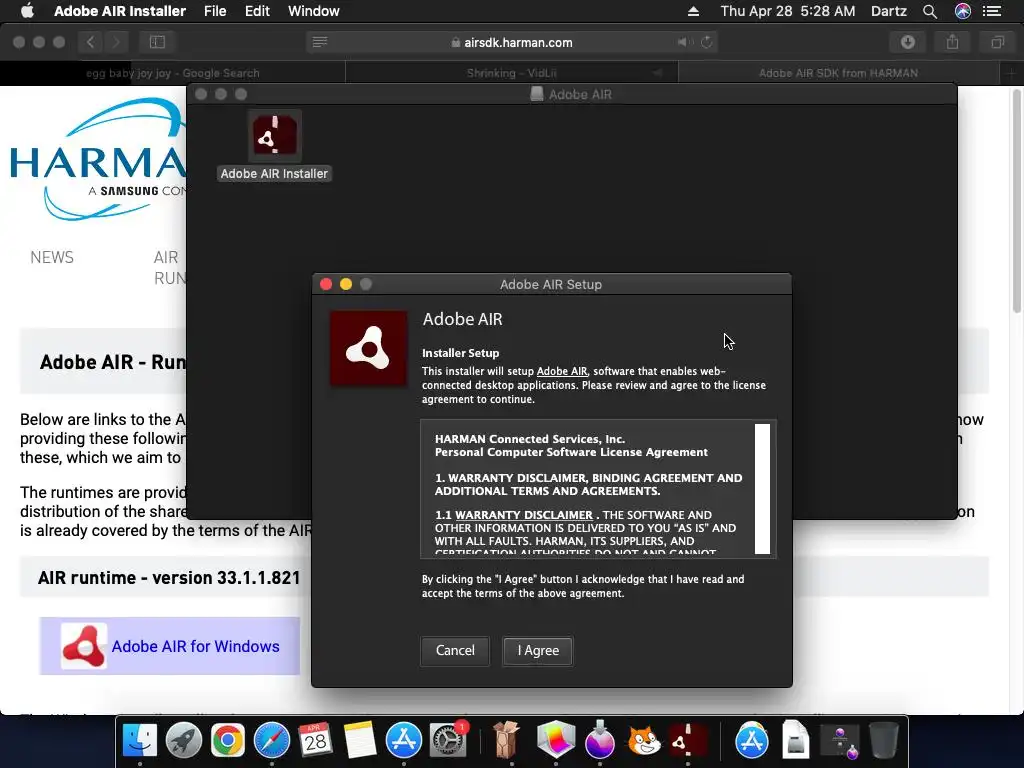Image resolution: width=1024 pixels, height=768 pixels.
Task: Click the airsdk.harman.com address field
Action: coord(511,42)
